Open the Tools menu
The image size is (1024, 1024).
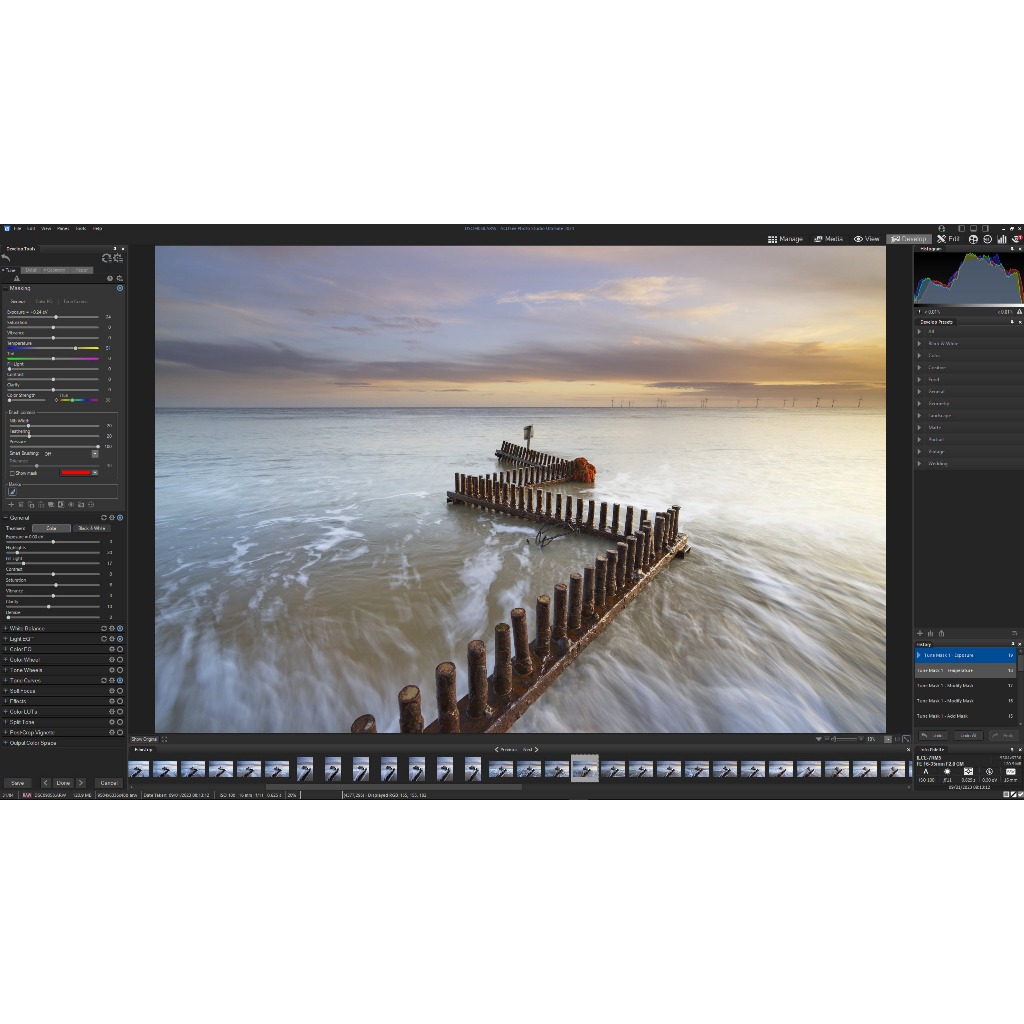click(x=81, y=228)
